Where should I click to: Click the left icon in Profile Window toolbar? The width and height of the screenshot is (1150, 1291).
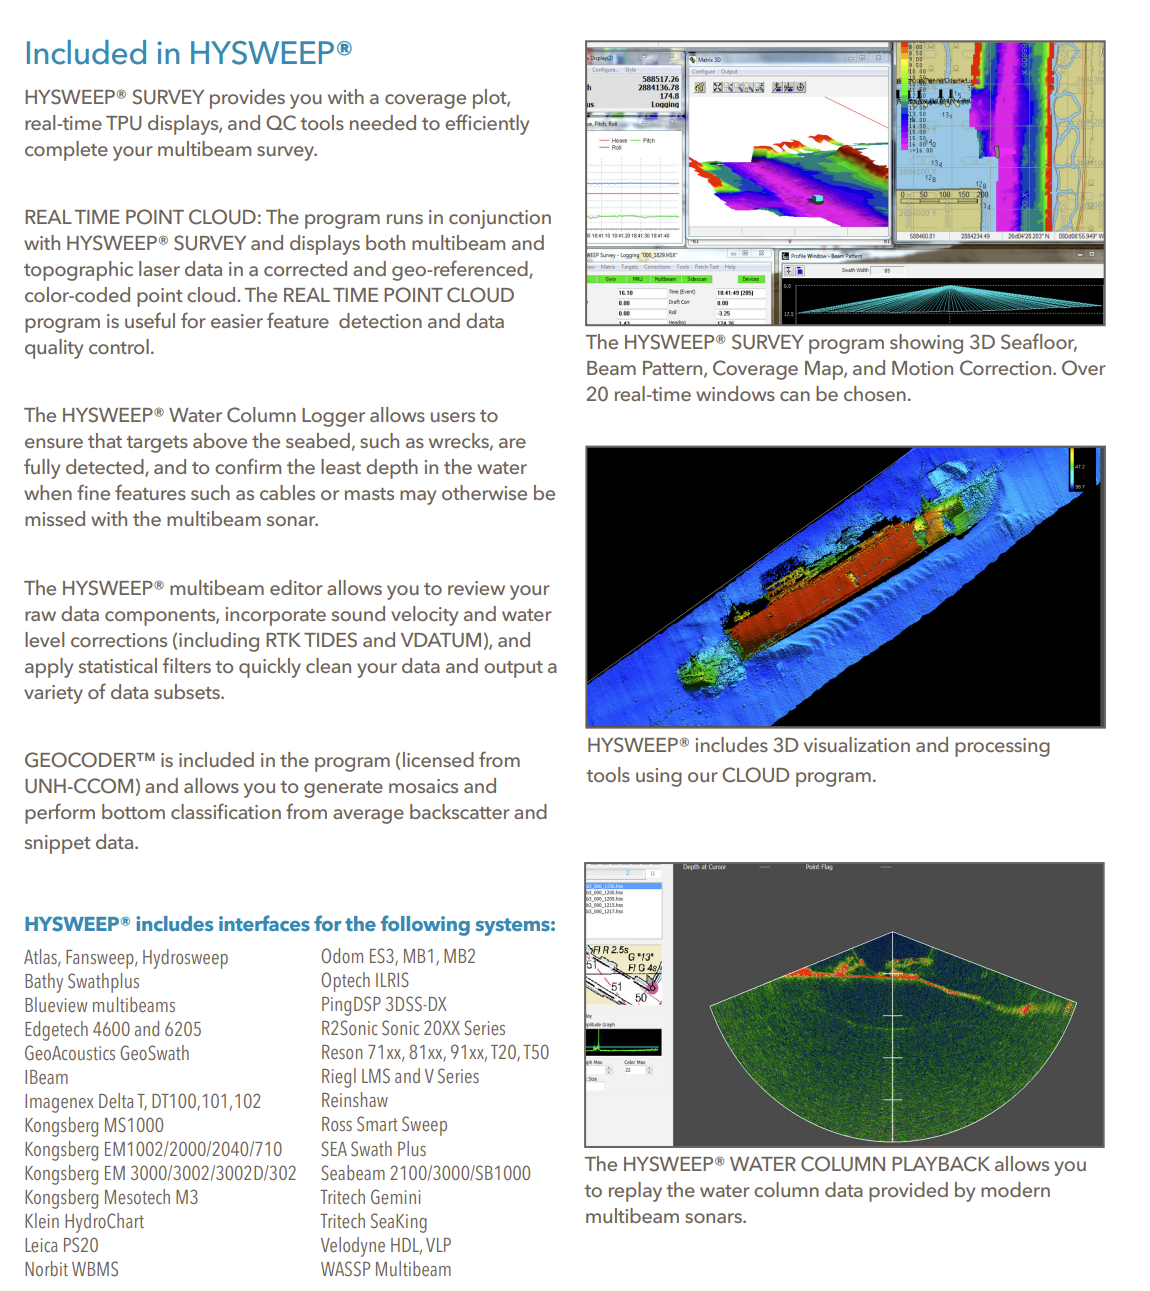788,271
